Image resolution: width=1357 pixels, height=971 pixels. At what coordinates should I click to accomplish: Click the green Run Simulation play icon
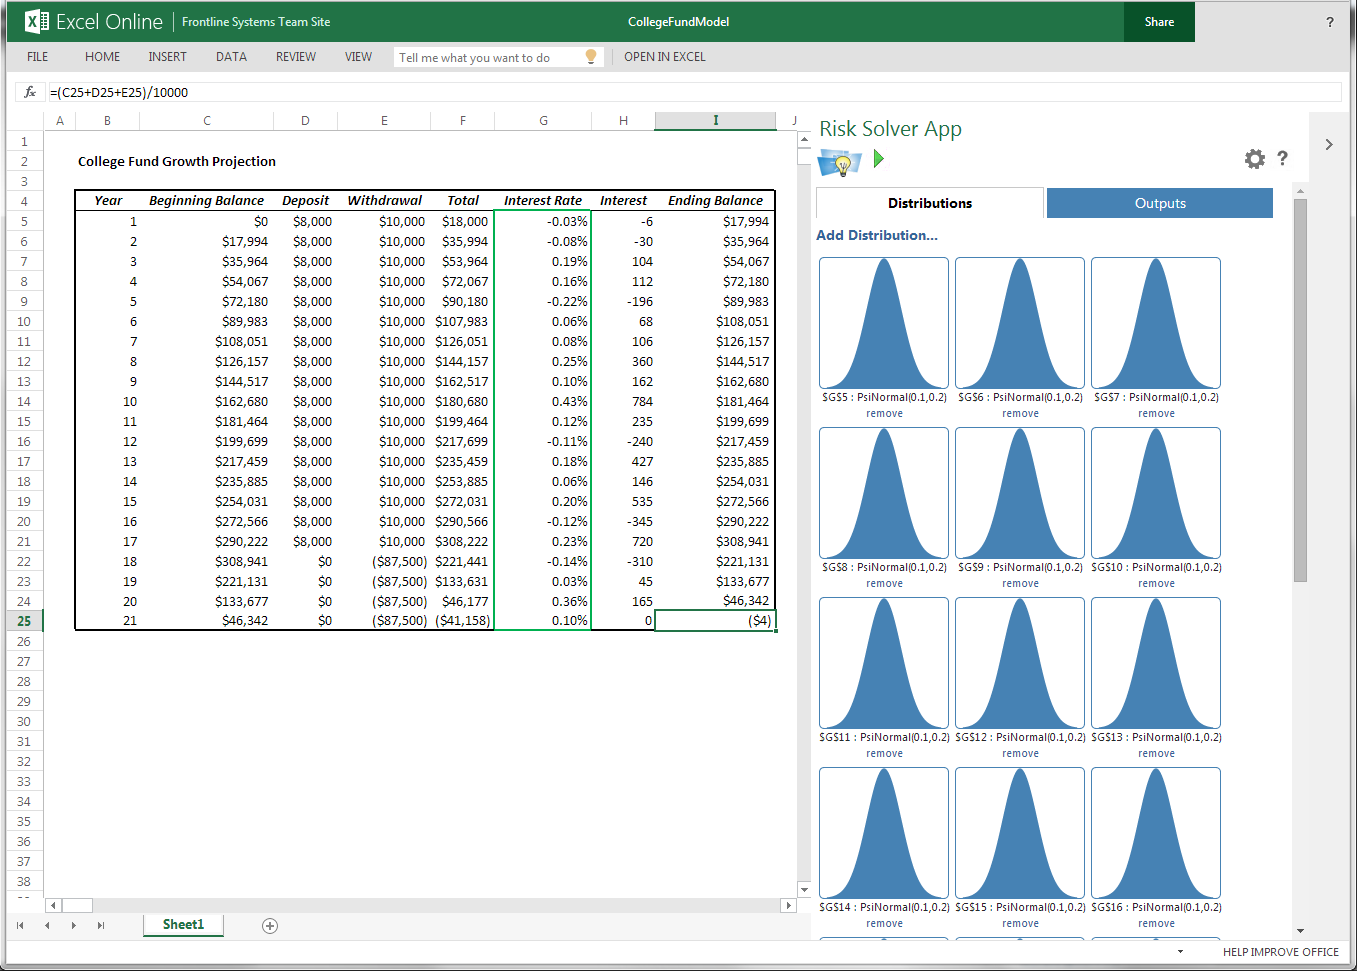tap(879, 159)
